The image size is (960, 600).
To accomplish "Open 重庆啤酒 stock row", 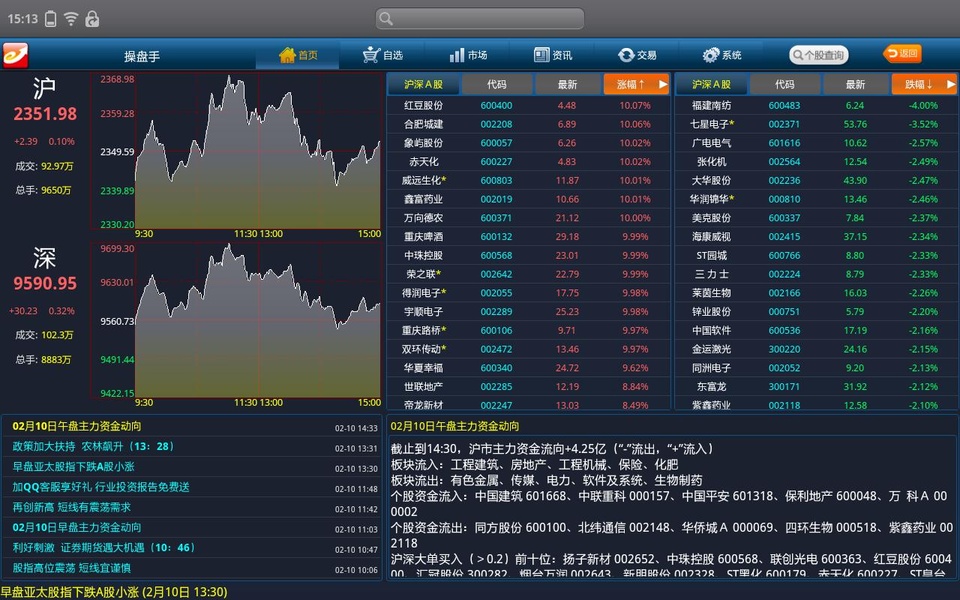I will pos(528,236).
